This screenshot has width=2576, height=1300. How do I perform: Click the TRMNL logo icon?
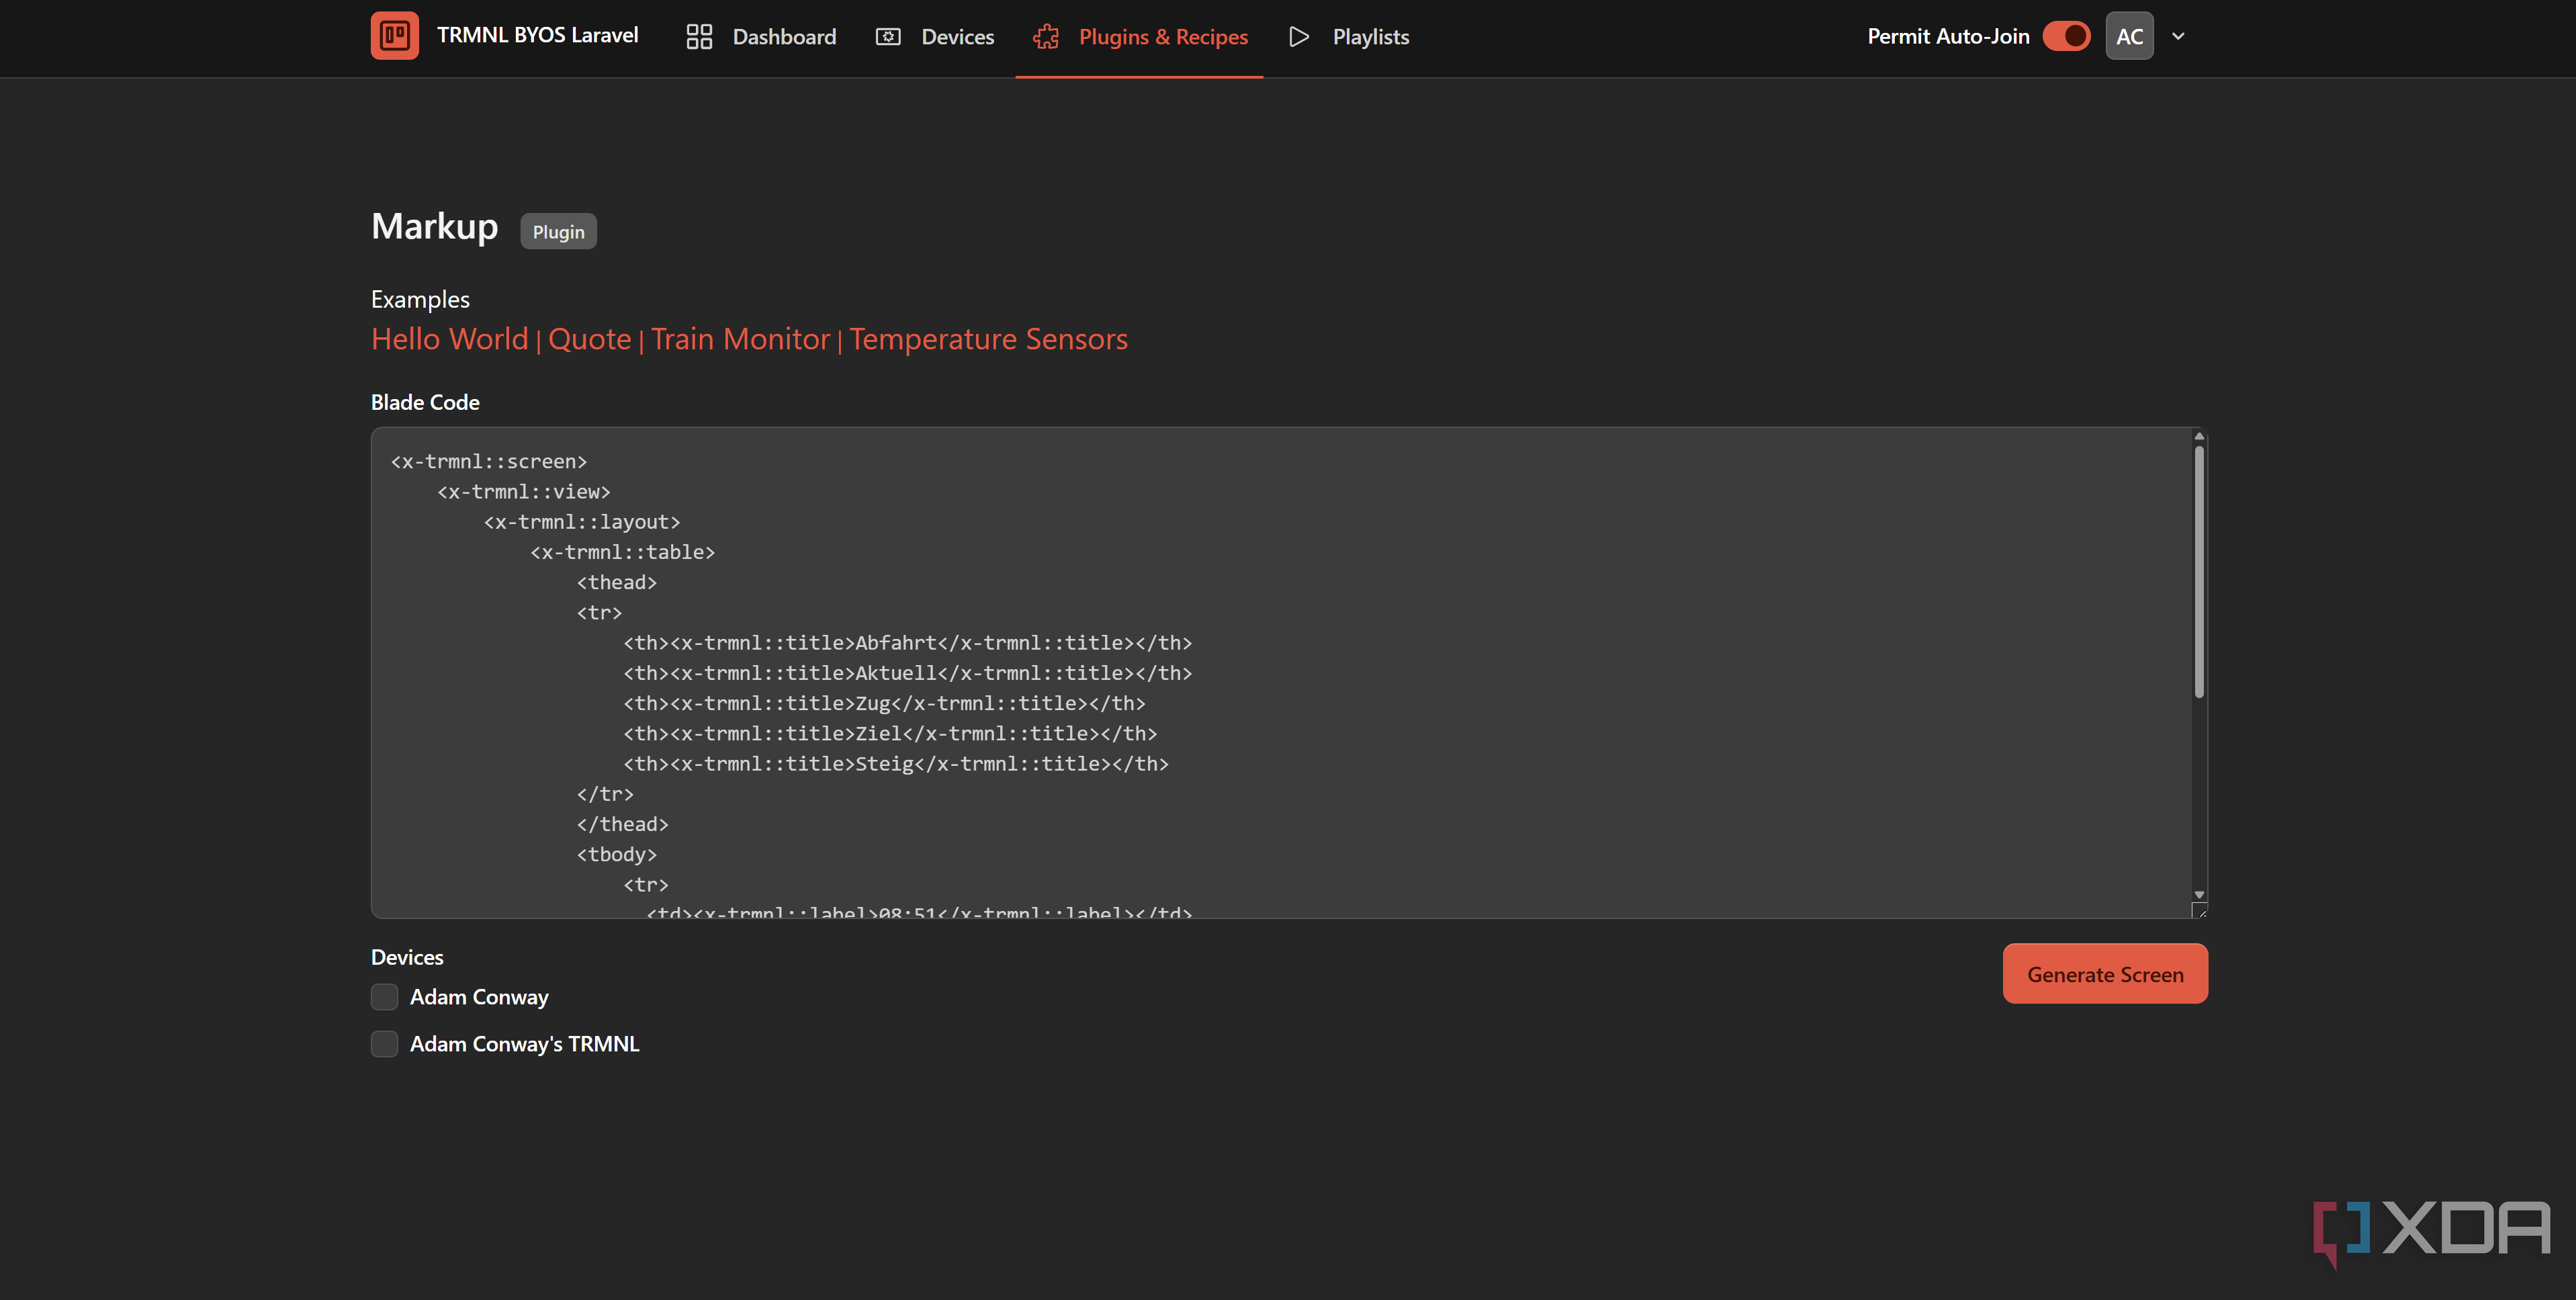tap(394, 36)
